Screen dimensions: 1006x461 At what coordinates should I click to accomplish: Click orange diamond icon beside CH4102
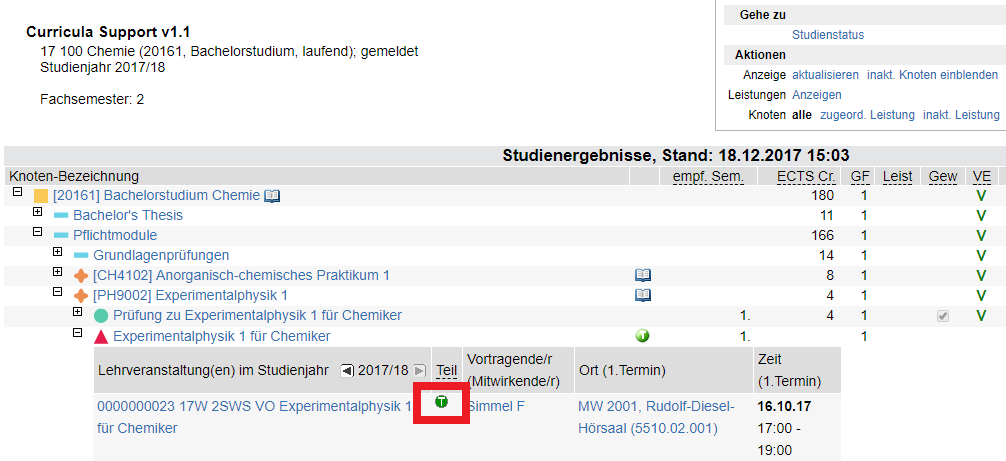81,275
